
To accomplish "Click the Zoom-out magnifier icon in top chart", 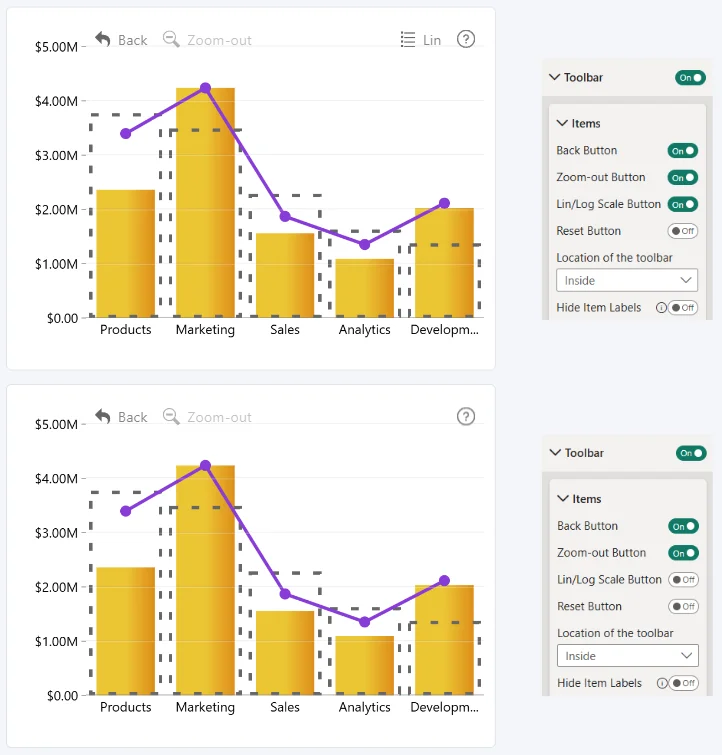I will point(171,39).
